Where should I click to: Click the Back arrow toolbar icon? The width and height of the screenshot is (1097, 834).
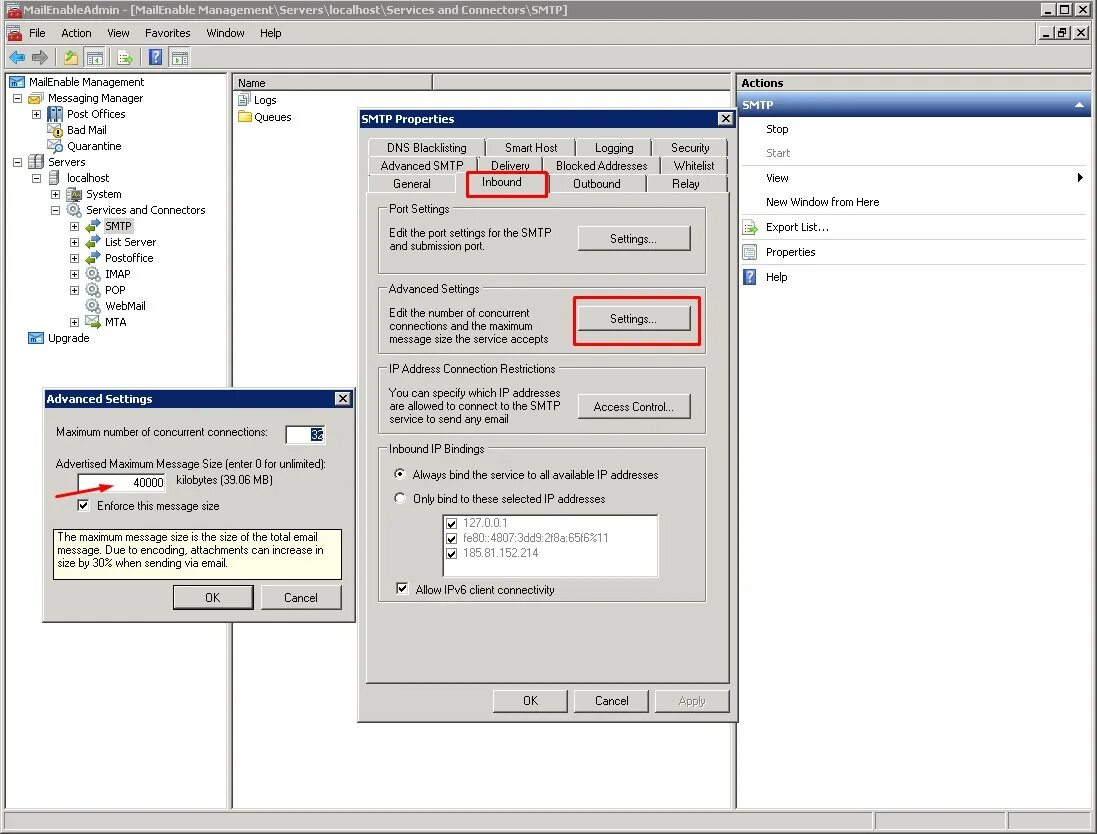[x=17, y=57]
